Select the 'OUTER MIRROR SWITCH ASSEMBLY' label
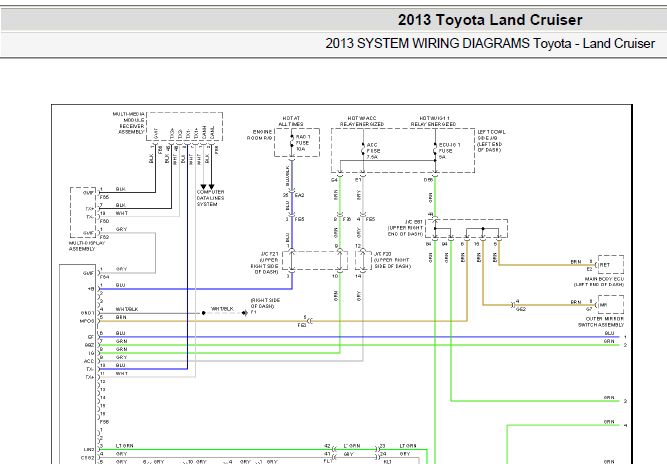Image resolution: width=667 pixels, height=464 pixels. click(x=601, y=322)
